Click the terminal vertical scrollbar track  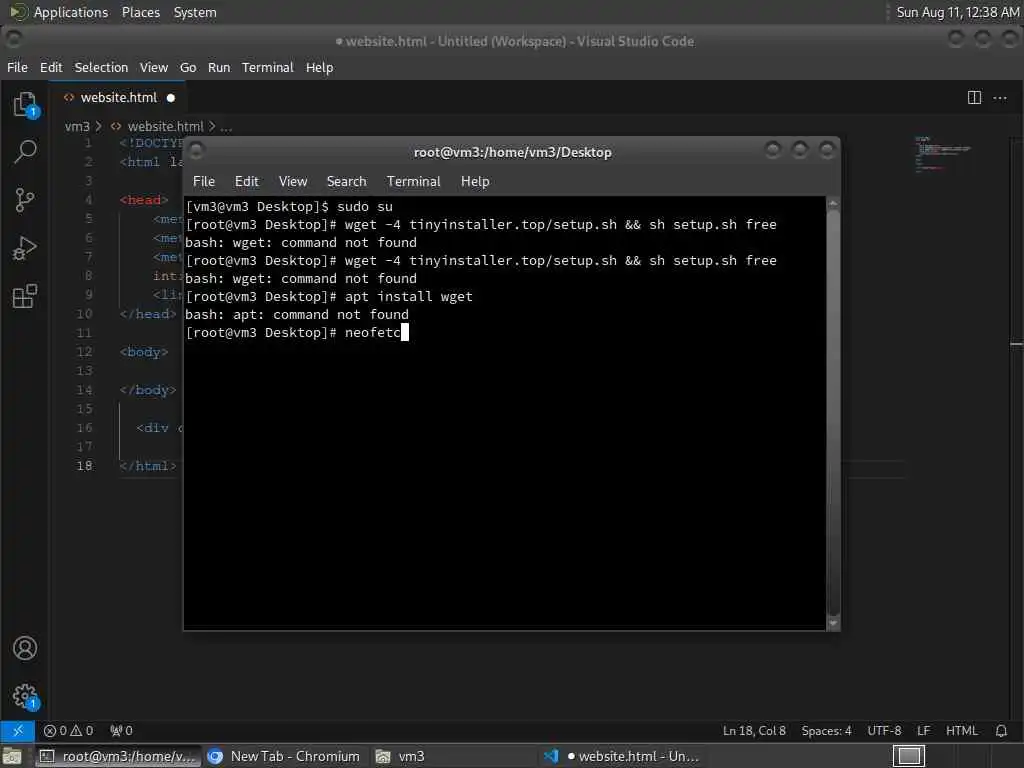[x=833, y=413]
